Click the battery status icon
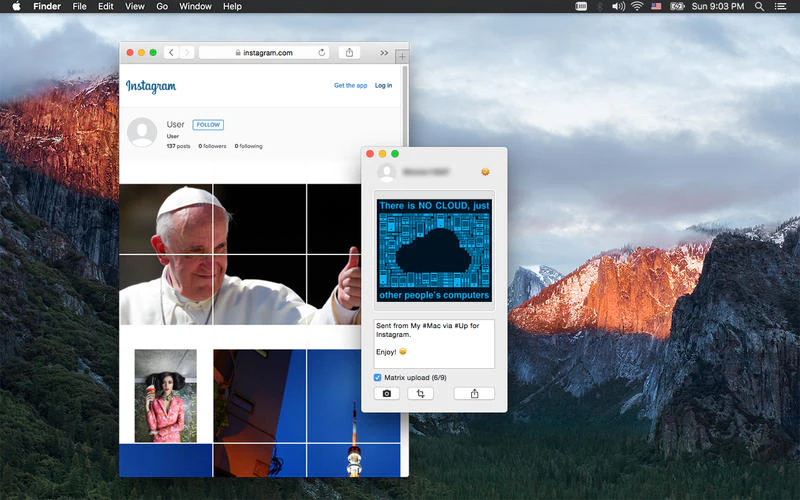The width and height of the screenshot is (800, 500). [x=677, y=6]
